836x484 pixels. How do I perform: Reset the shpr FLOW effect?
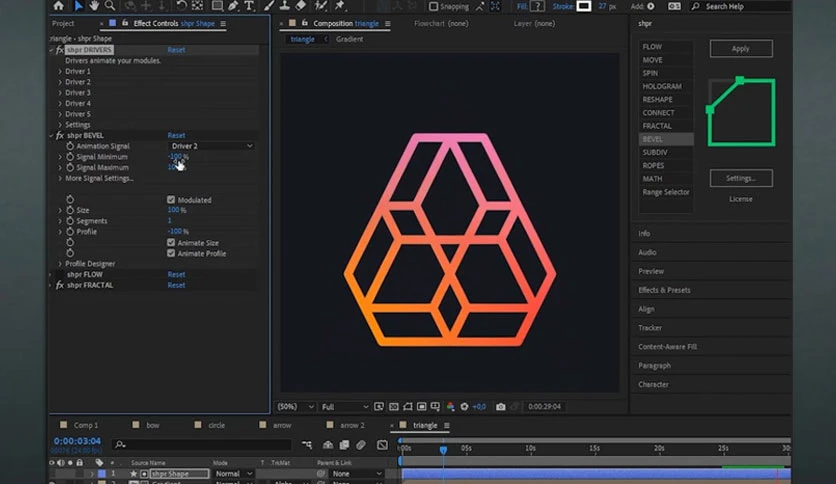tap(176, 275)
